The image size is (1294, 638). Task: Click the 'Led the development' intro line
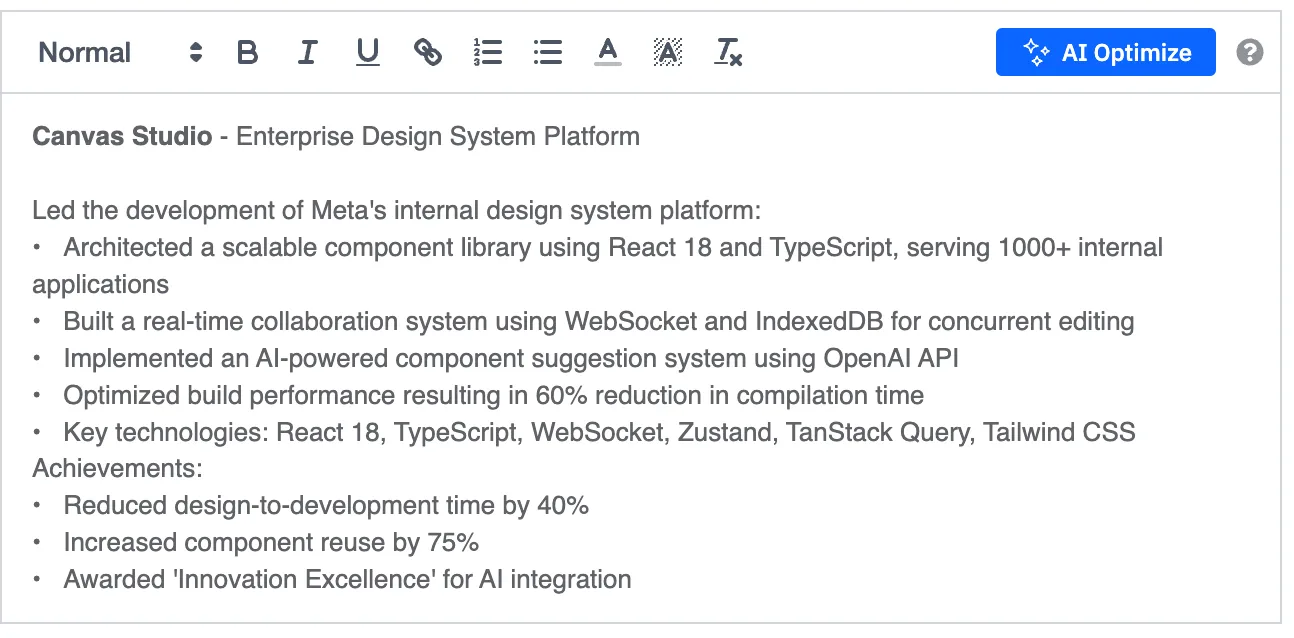click(x=396, y=211)
